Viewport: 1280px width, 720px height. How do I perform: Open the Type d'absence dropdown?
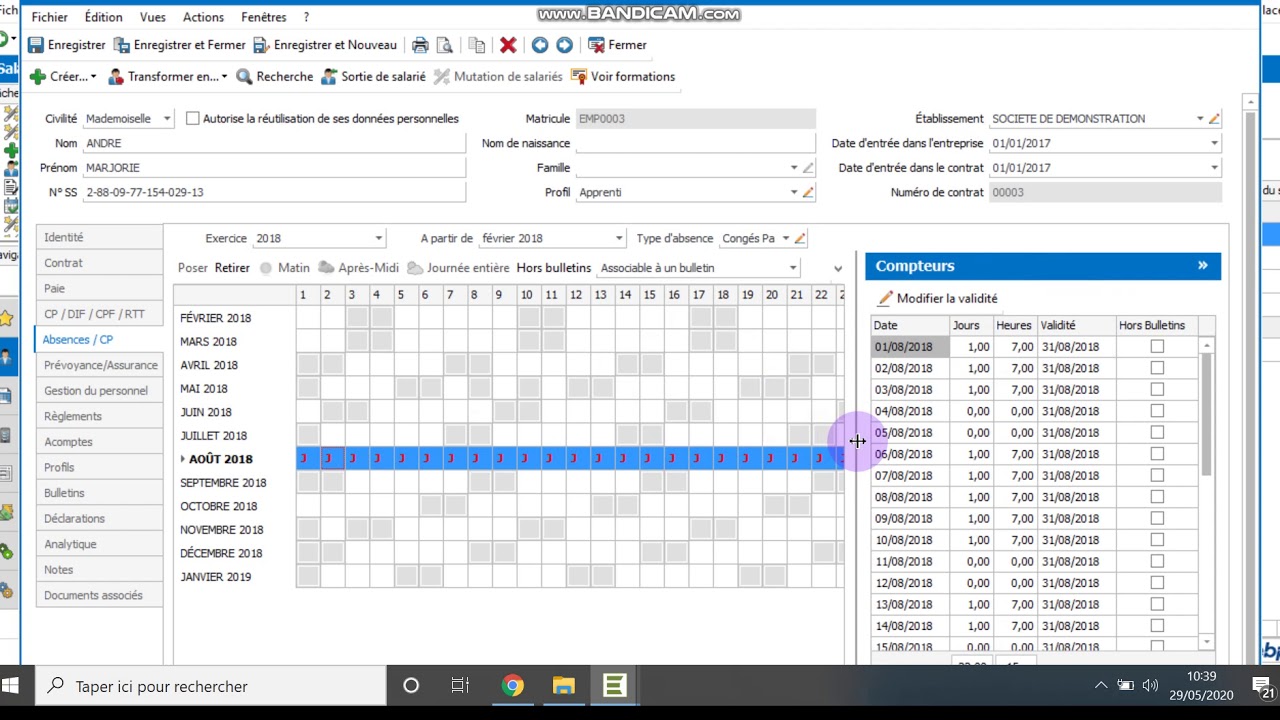(786, 238)
